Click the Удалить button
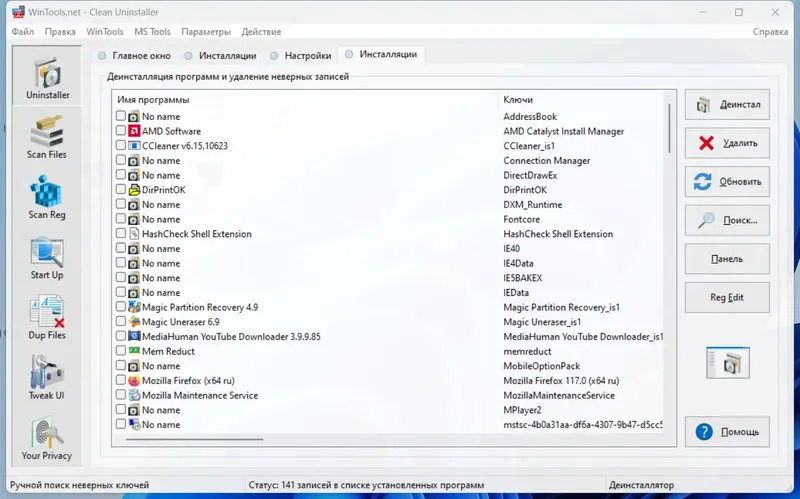This screenshot has width=800, height=499. pyautogui.click(x=727, y=143)
